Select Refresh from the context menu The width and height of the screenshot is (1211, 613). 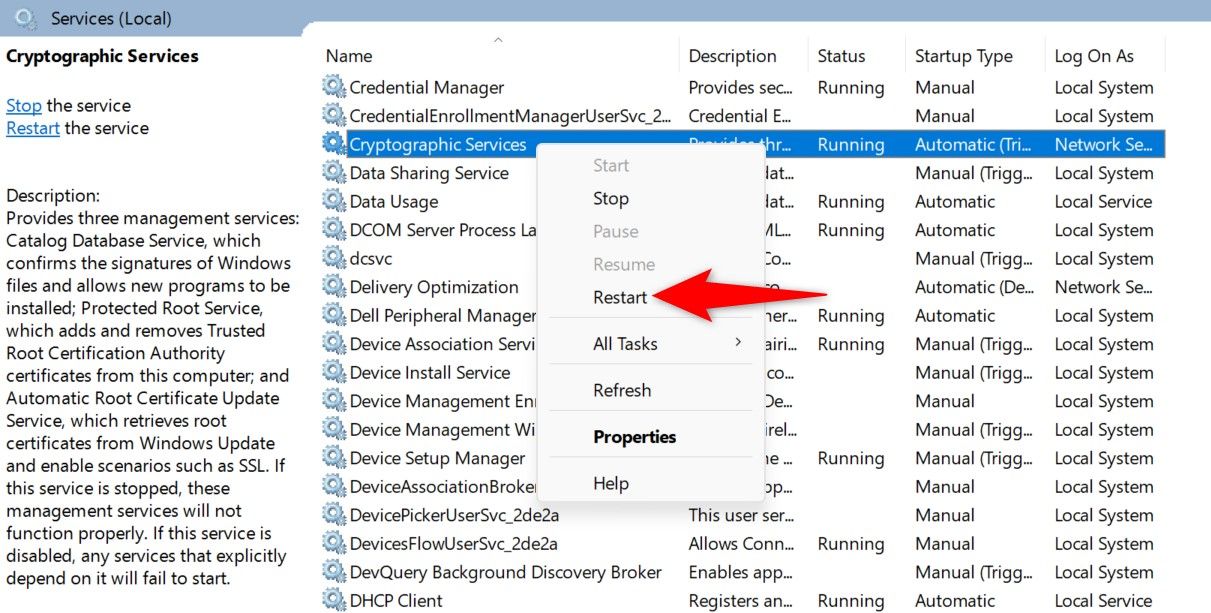(622, 390)
